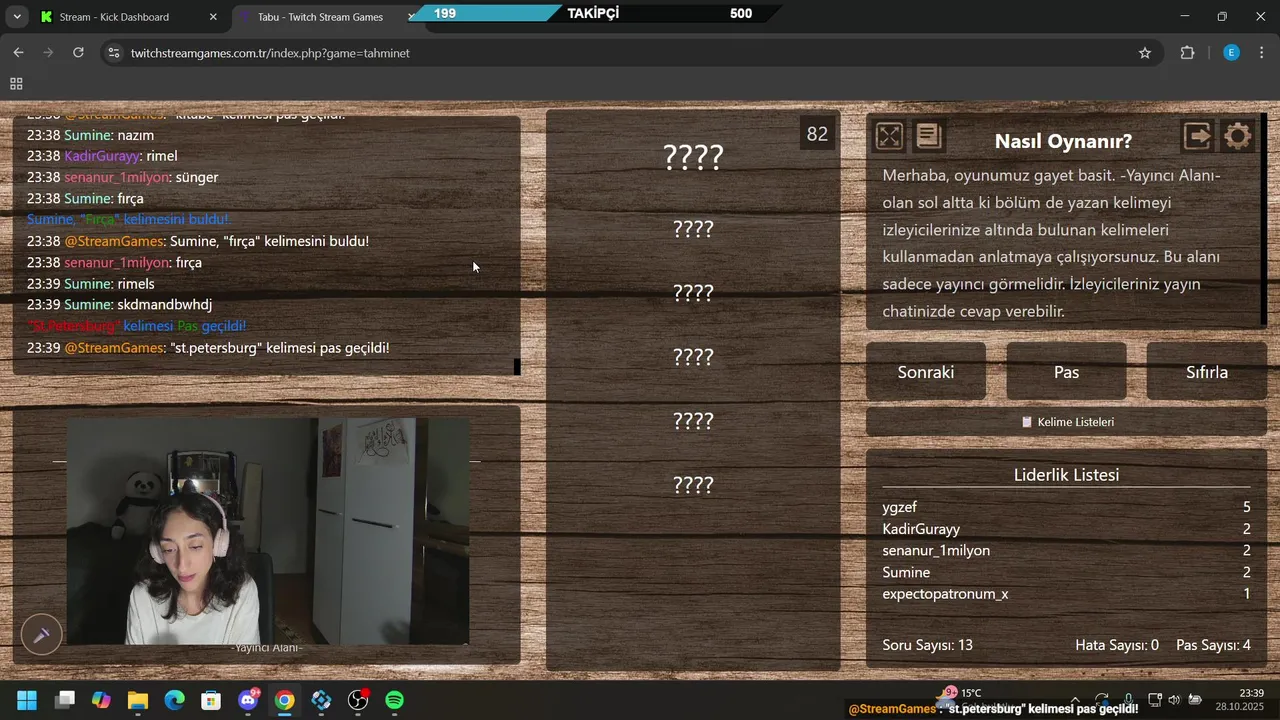Click the Soru Sayısı: 13 counter
1280x720 pixels.
tap(928, 645)
